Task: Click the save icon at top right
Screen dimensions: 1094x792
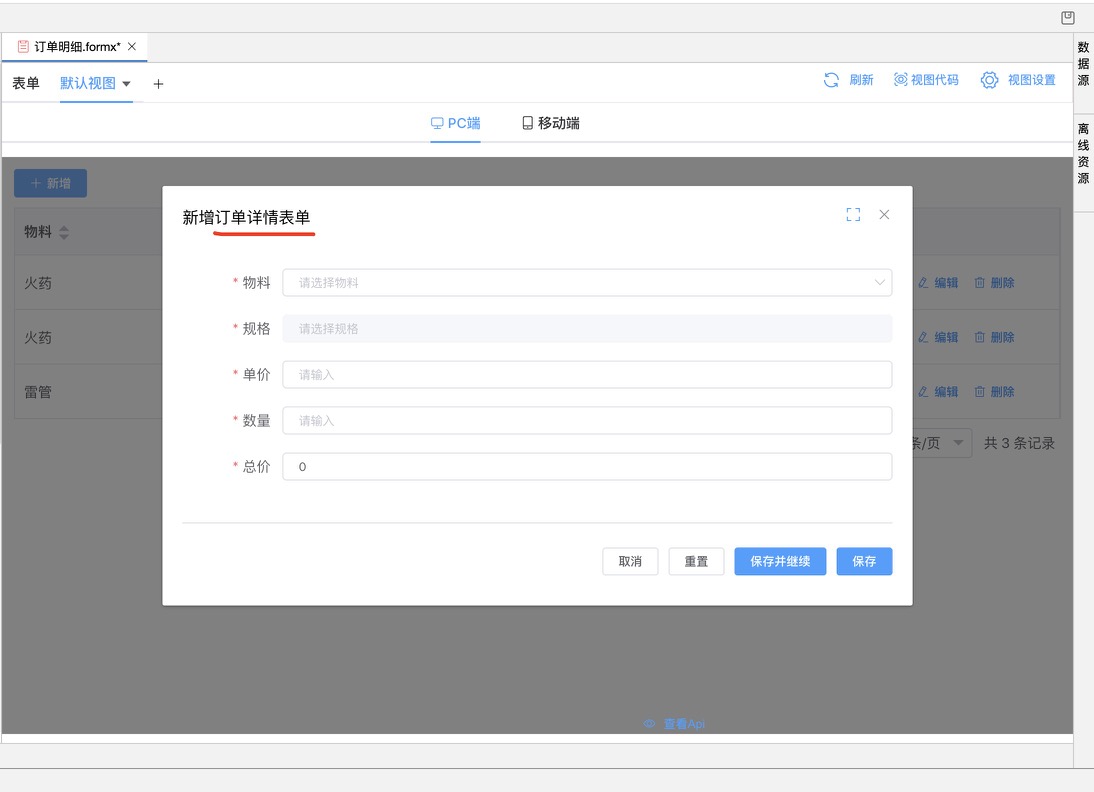Action: pos(1068,17)
